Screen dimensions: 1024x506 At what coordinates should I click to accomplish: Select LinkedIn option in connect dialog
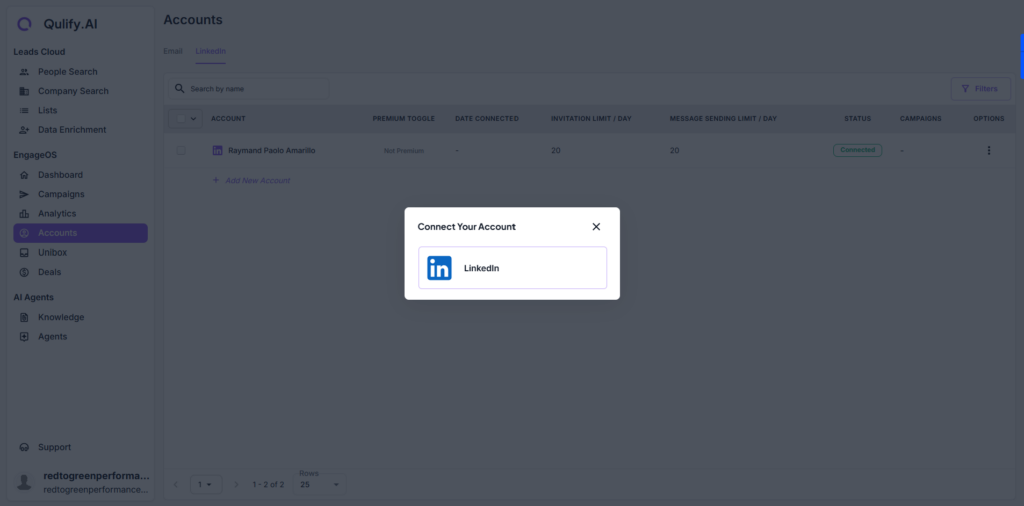[x=513, y=268]
